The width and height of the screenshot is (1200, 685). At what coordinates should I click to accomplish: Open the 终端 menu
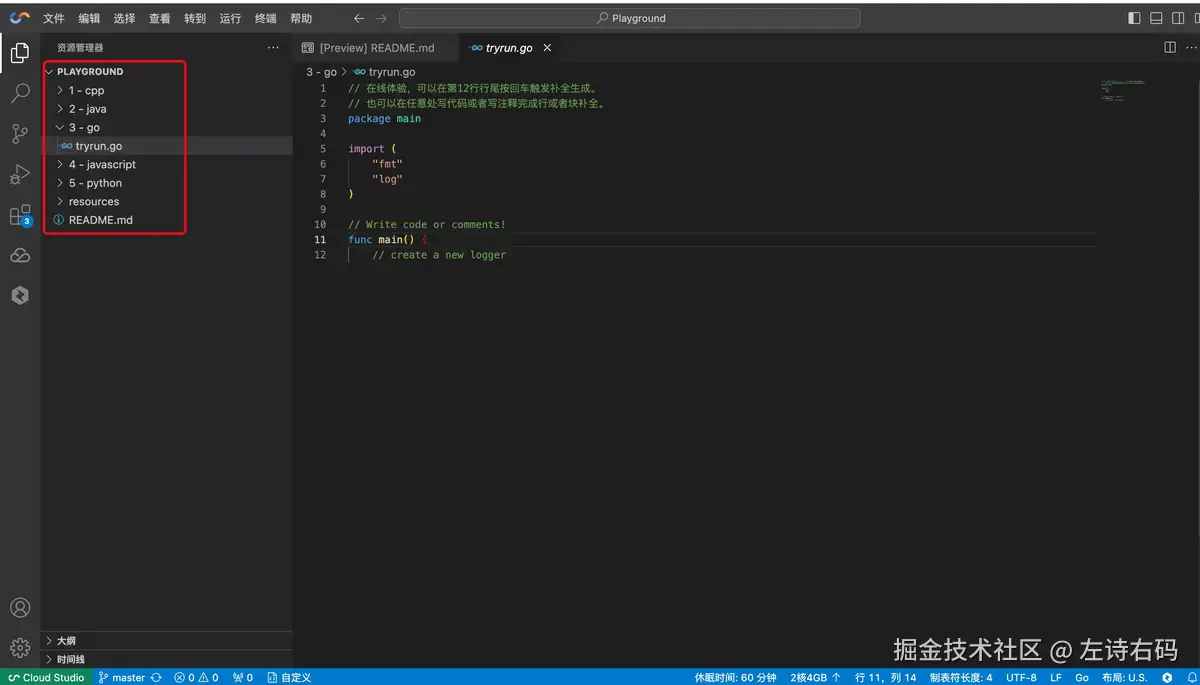(265, 18)
